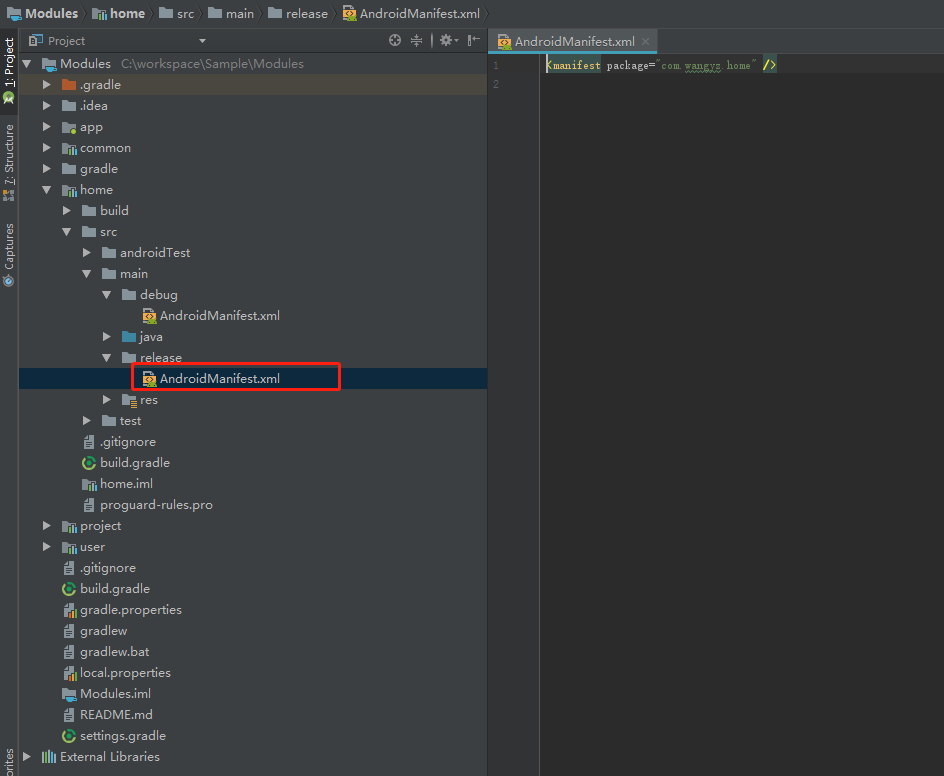Click the home breadcrumb in navigation bar

[126, 14]
